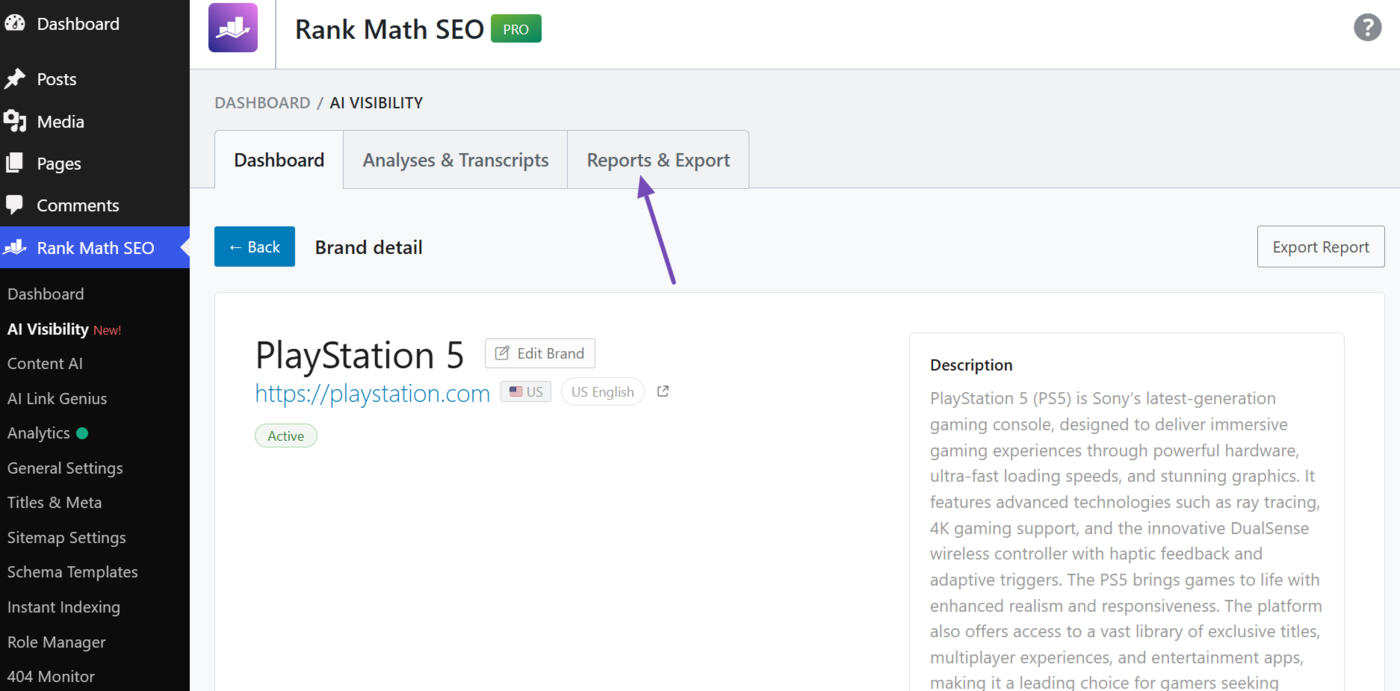
Task: Click the Pages icon in sidebar
Action: click(15, 163)
